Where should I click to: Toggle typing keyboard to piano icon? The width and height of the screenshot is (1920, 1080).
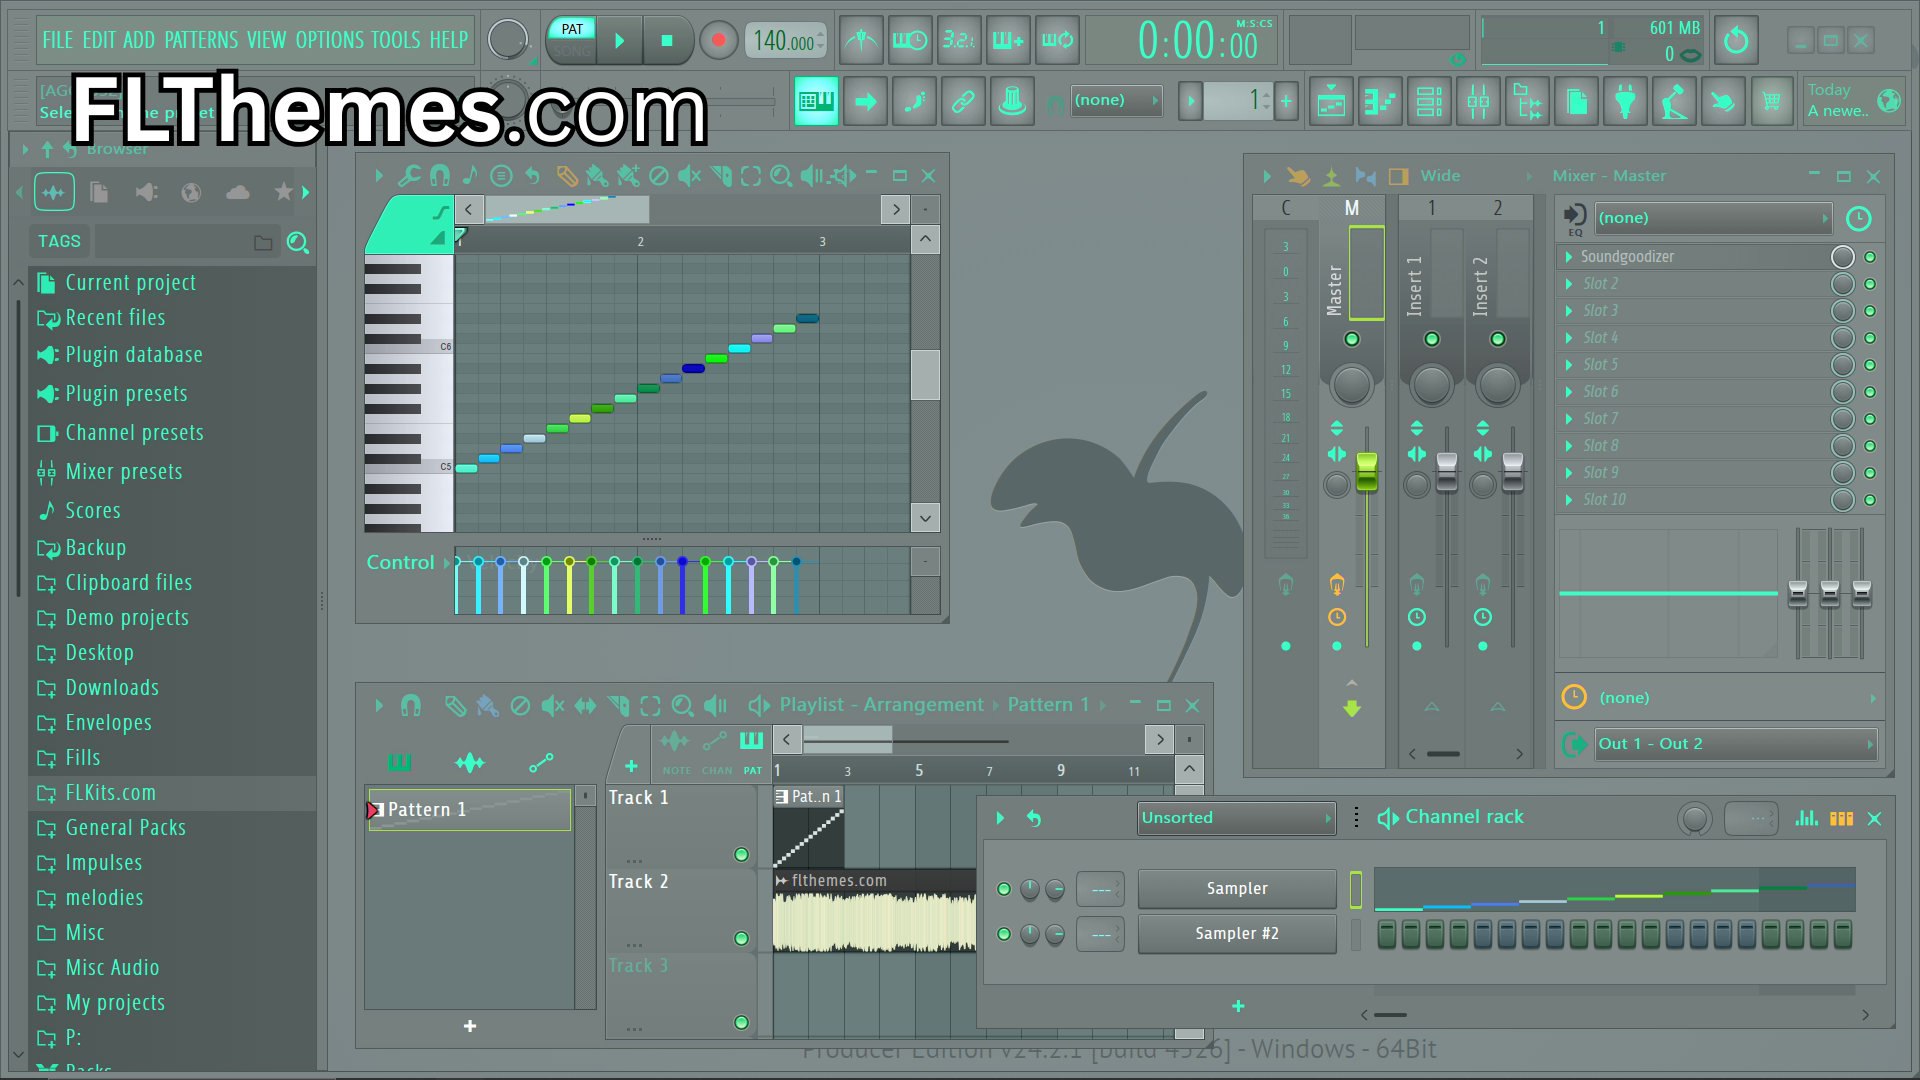[816, 101]
